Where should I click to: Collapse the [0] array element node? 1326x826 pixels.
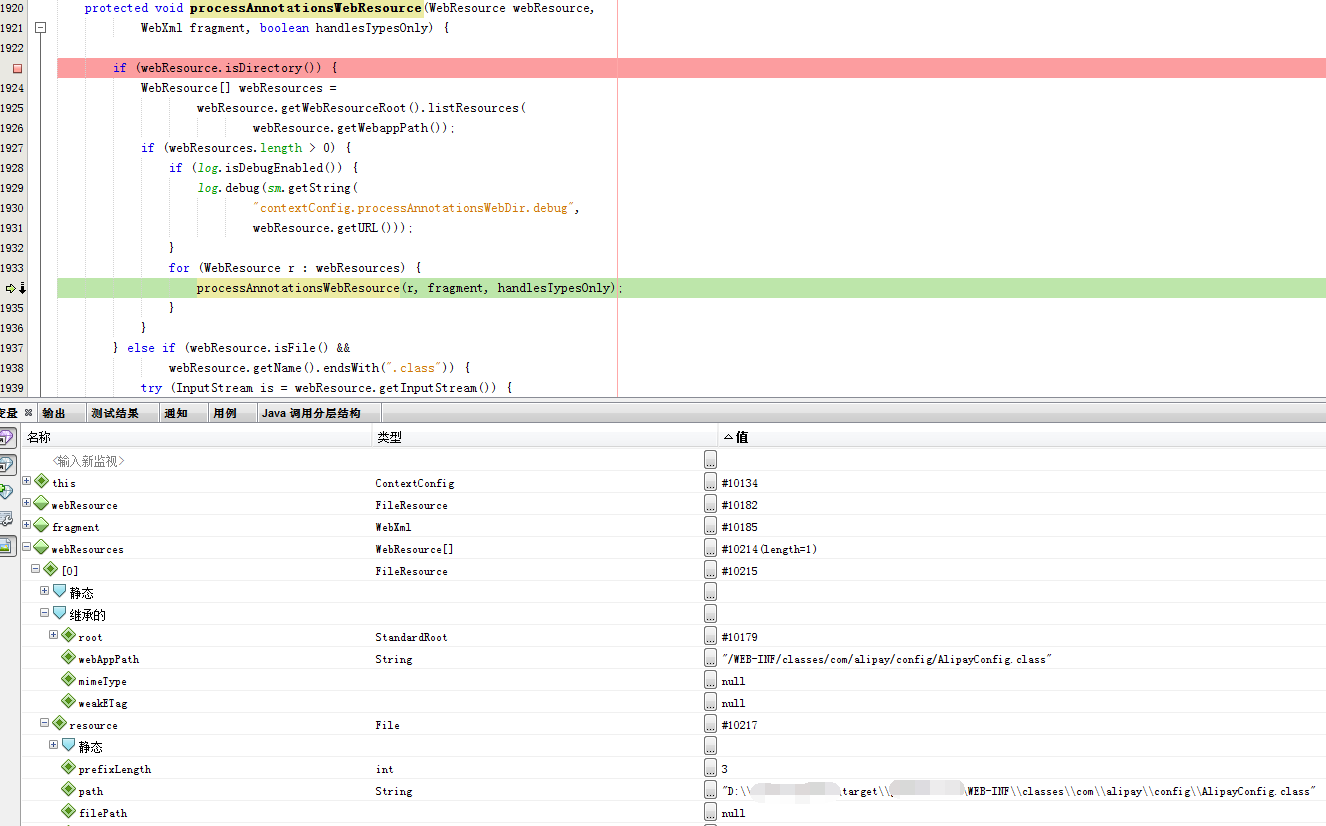[35, 569]
